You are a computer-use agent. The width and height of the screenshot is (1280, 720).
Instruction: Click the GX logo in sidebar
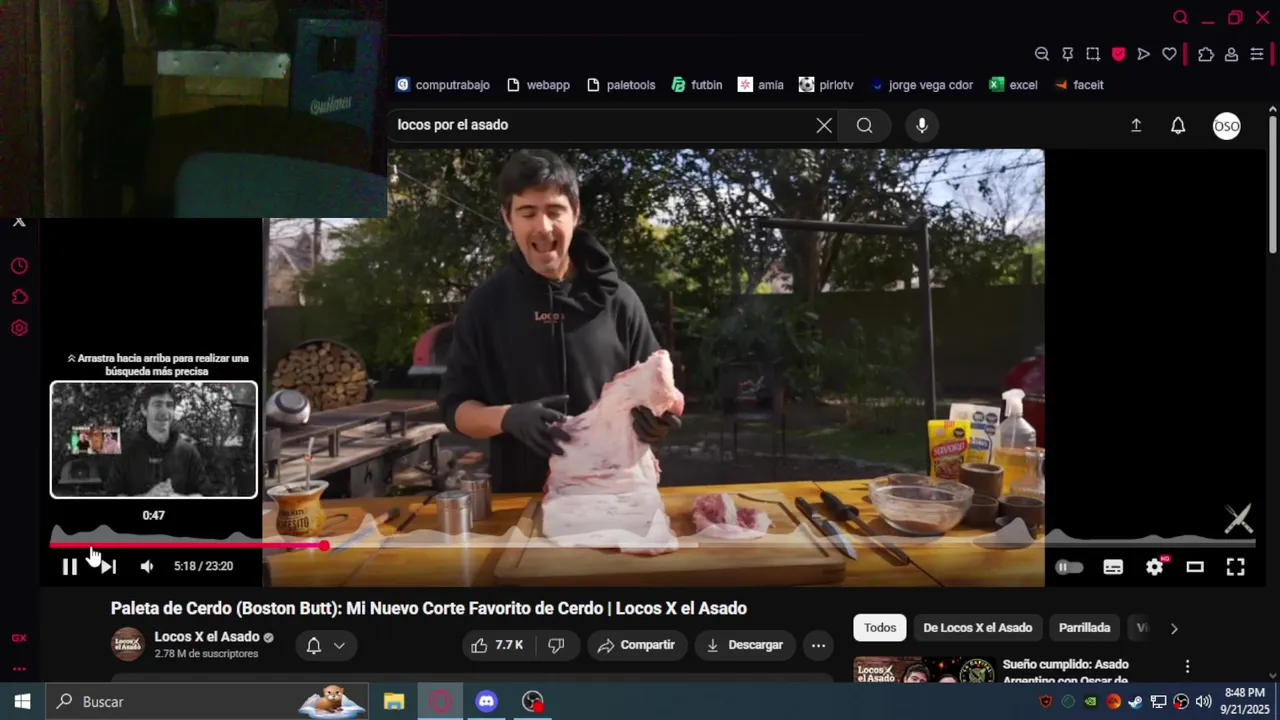[19, 638]
